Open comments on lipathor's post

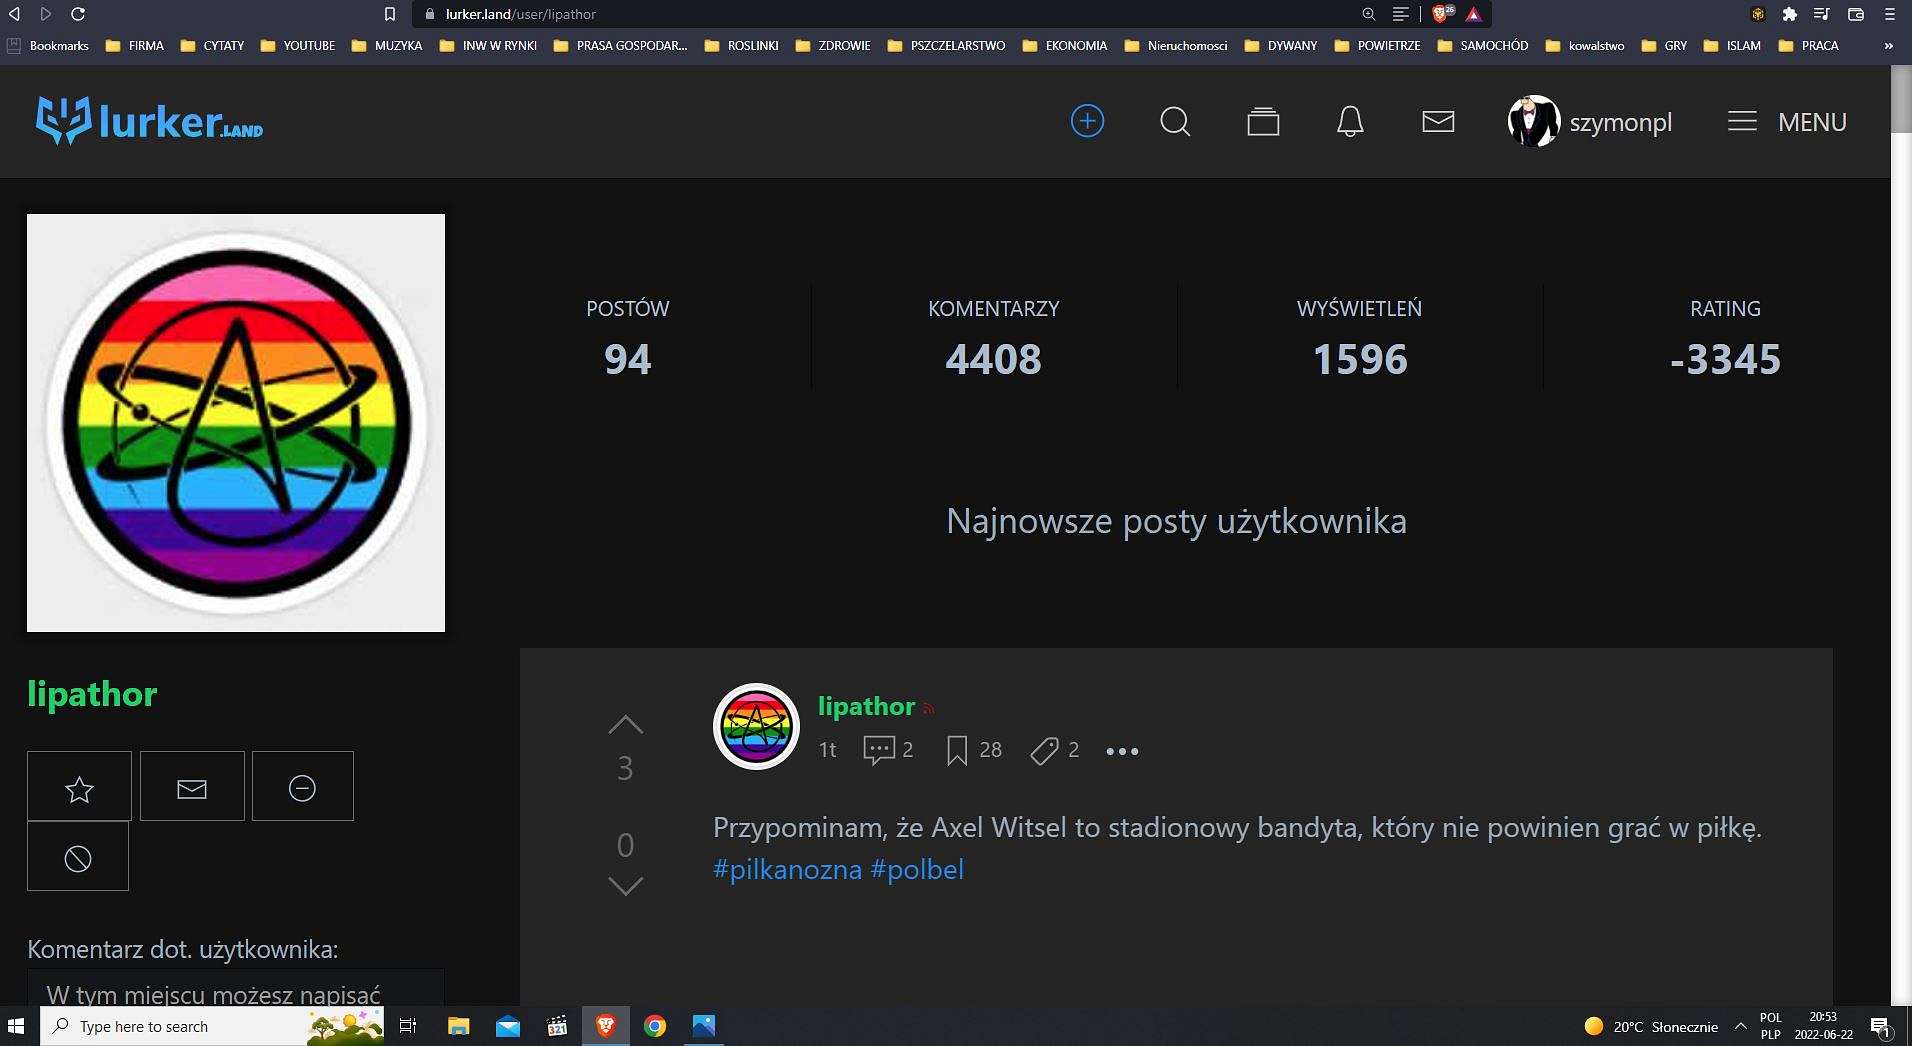pyautogui.click(x=888, y=750)
